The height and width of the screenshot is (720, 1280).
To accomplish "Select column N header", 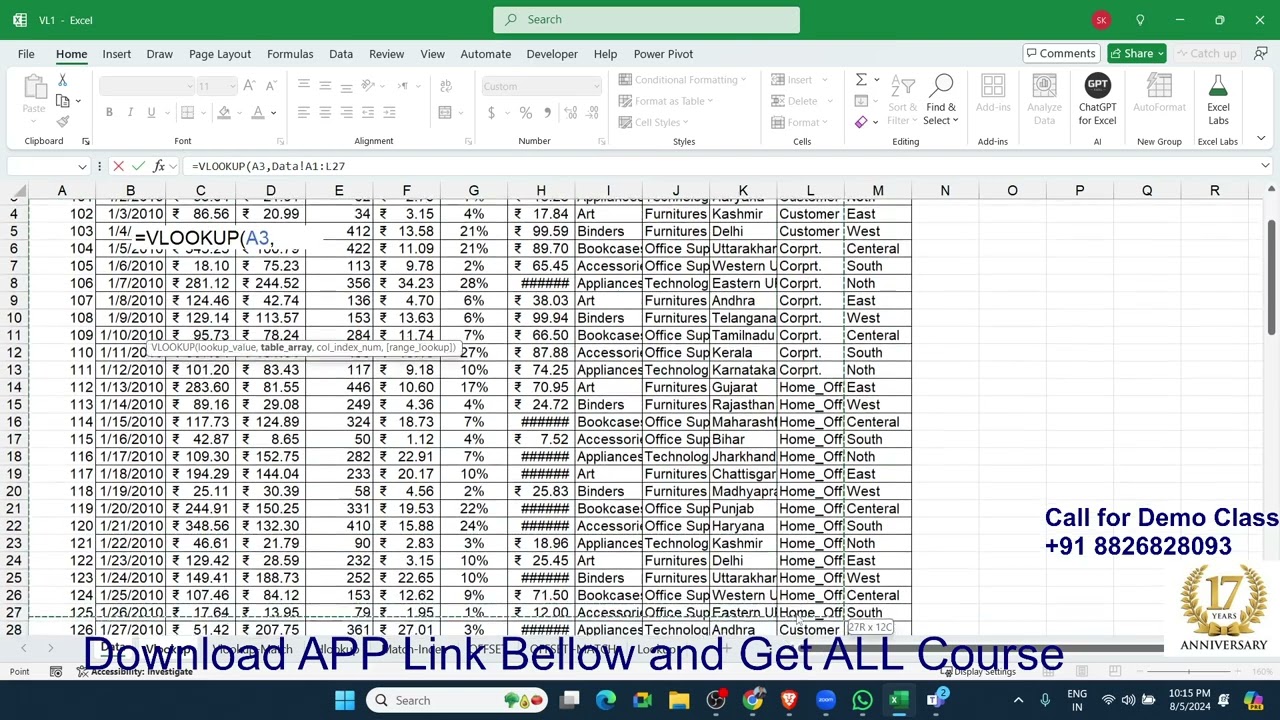I will [945, 190].
